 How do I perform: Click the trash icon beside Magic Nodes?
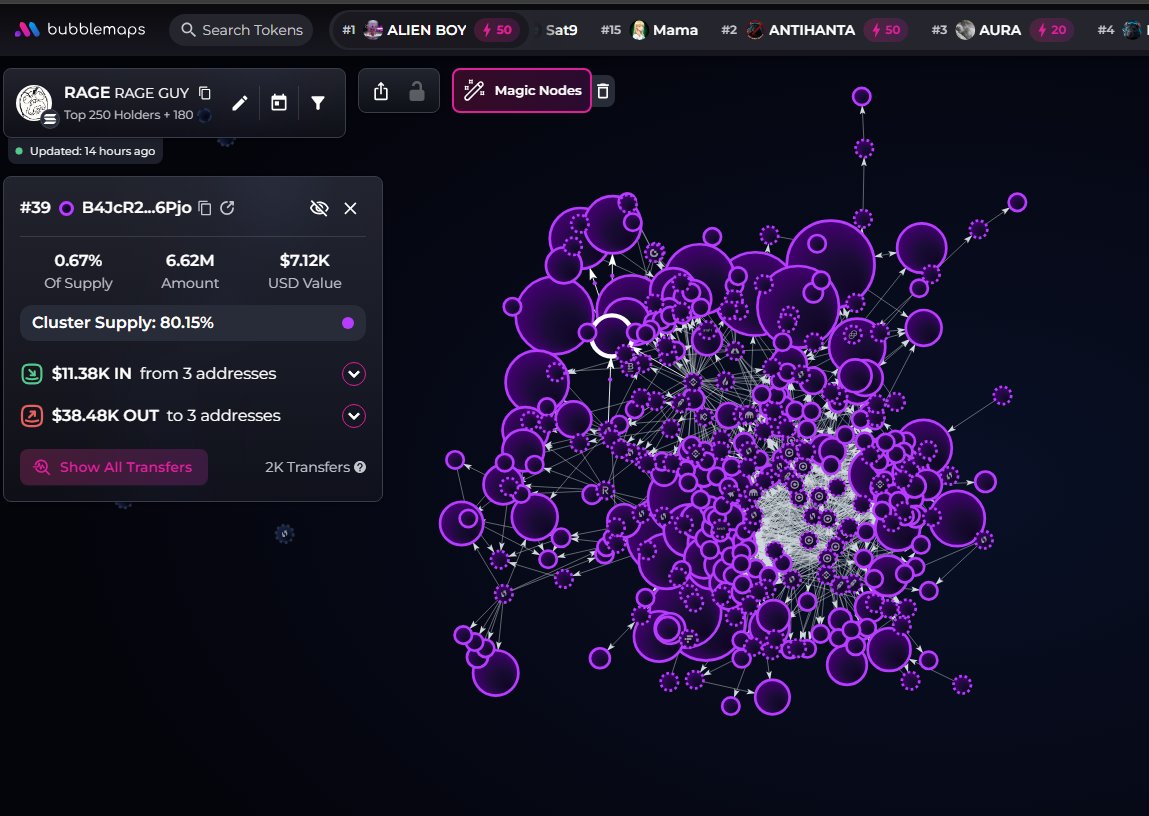603,91
